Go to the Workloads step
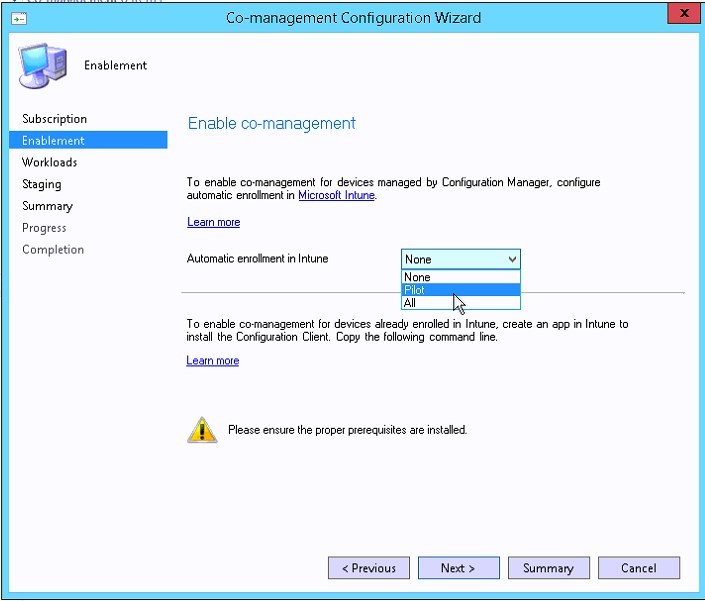This screenshot has height=601, width=705. [49, 162]
